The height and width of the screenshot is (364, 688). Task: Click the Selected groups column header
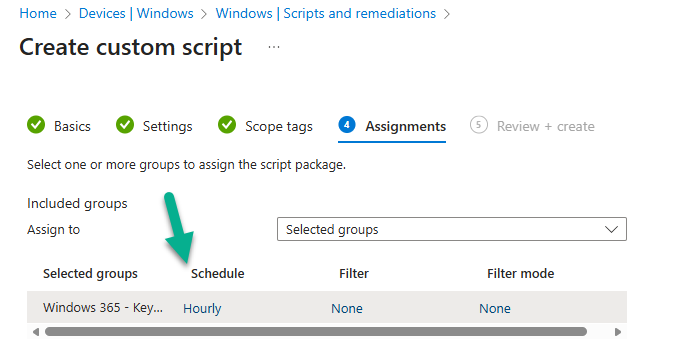click(90, 274)
